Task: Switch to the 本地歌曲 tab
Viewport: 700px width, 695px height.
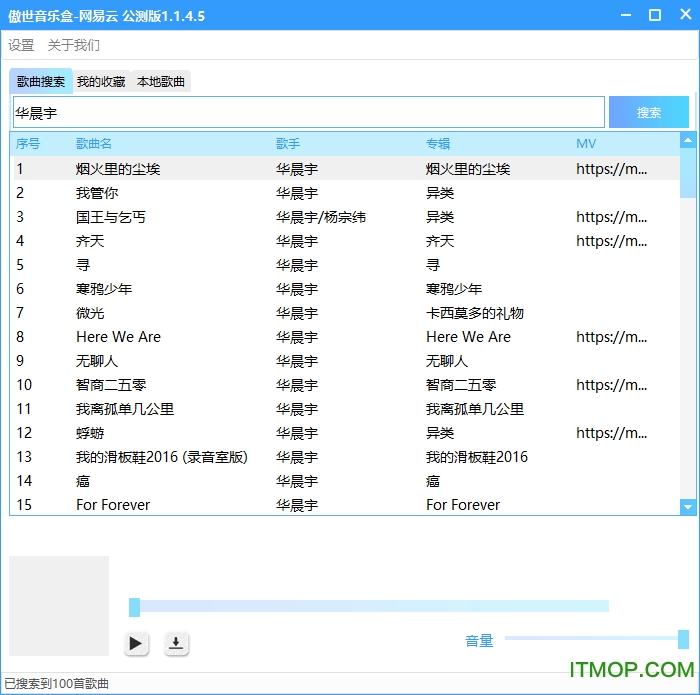Action: point(161,82)
